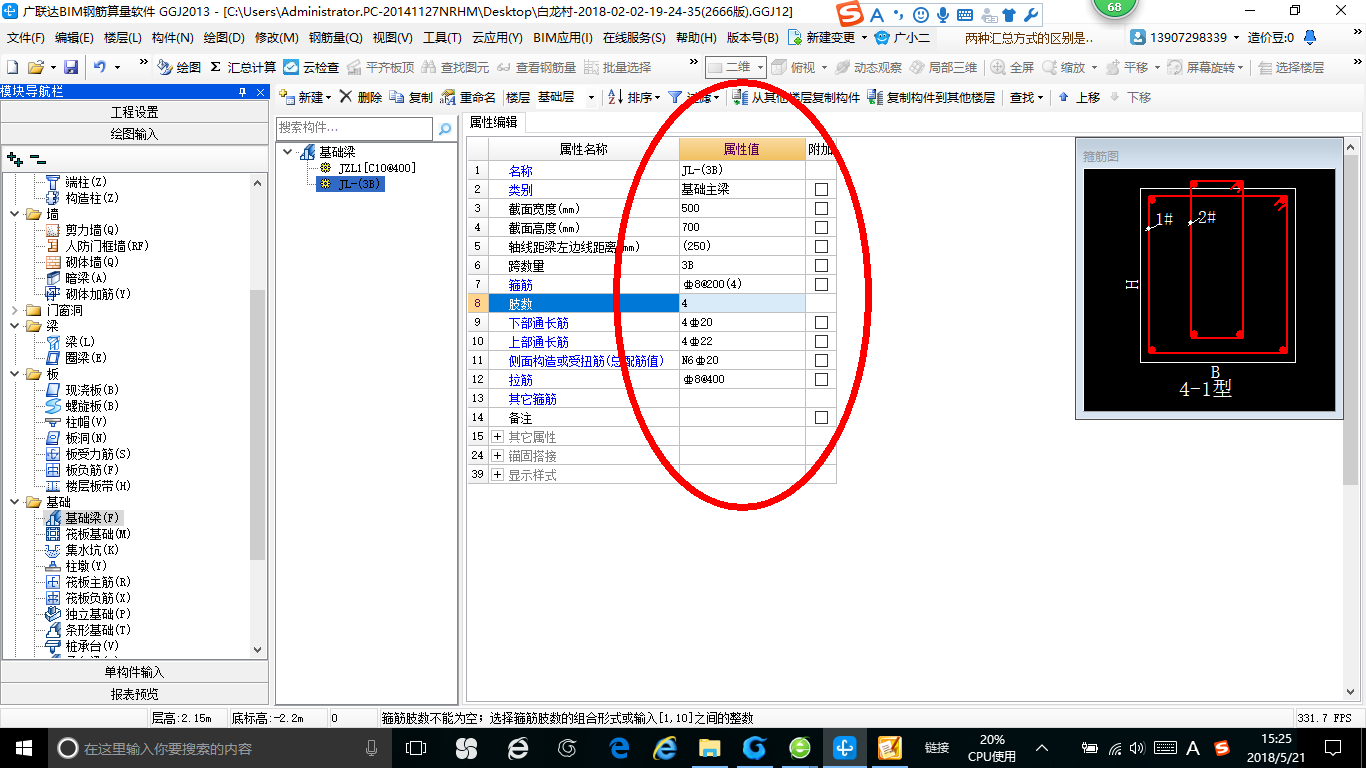Select 砌体加筋(Y) tree item
The image size is (1366, 768).
point(97,294)
